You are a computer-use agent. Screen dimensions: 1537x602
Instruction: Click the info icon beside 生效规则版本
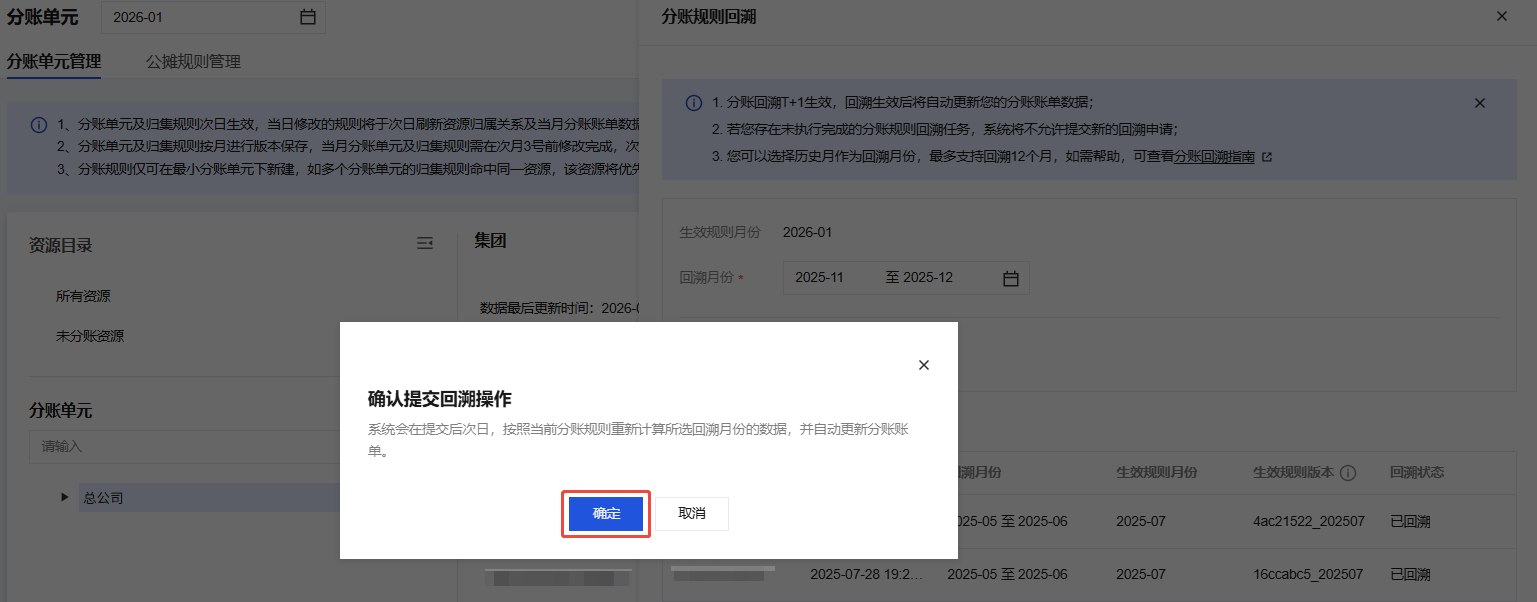point(1347,473)
